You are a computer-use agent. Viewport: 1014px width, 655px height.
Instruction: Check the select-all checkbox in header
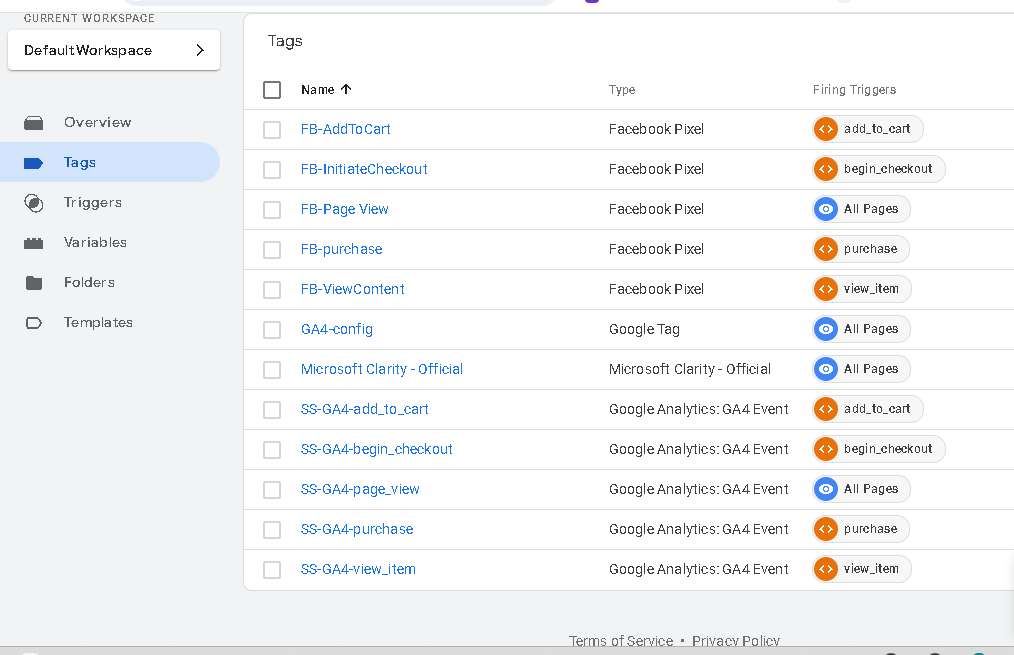coord(272,90)
